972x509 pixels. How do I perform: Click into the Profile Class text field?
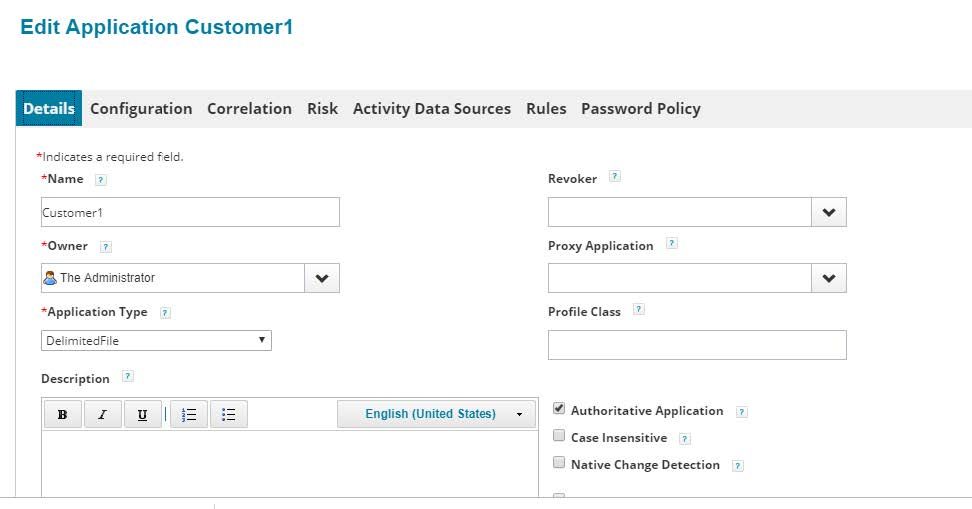click(x=697, y=345)
